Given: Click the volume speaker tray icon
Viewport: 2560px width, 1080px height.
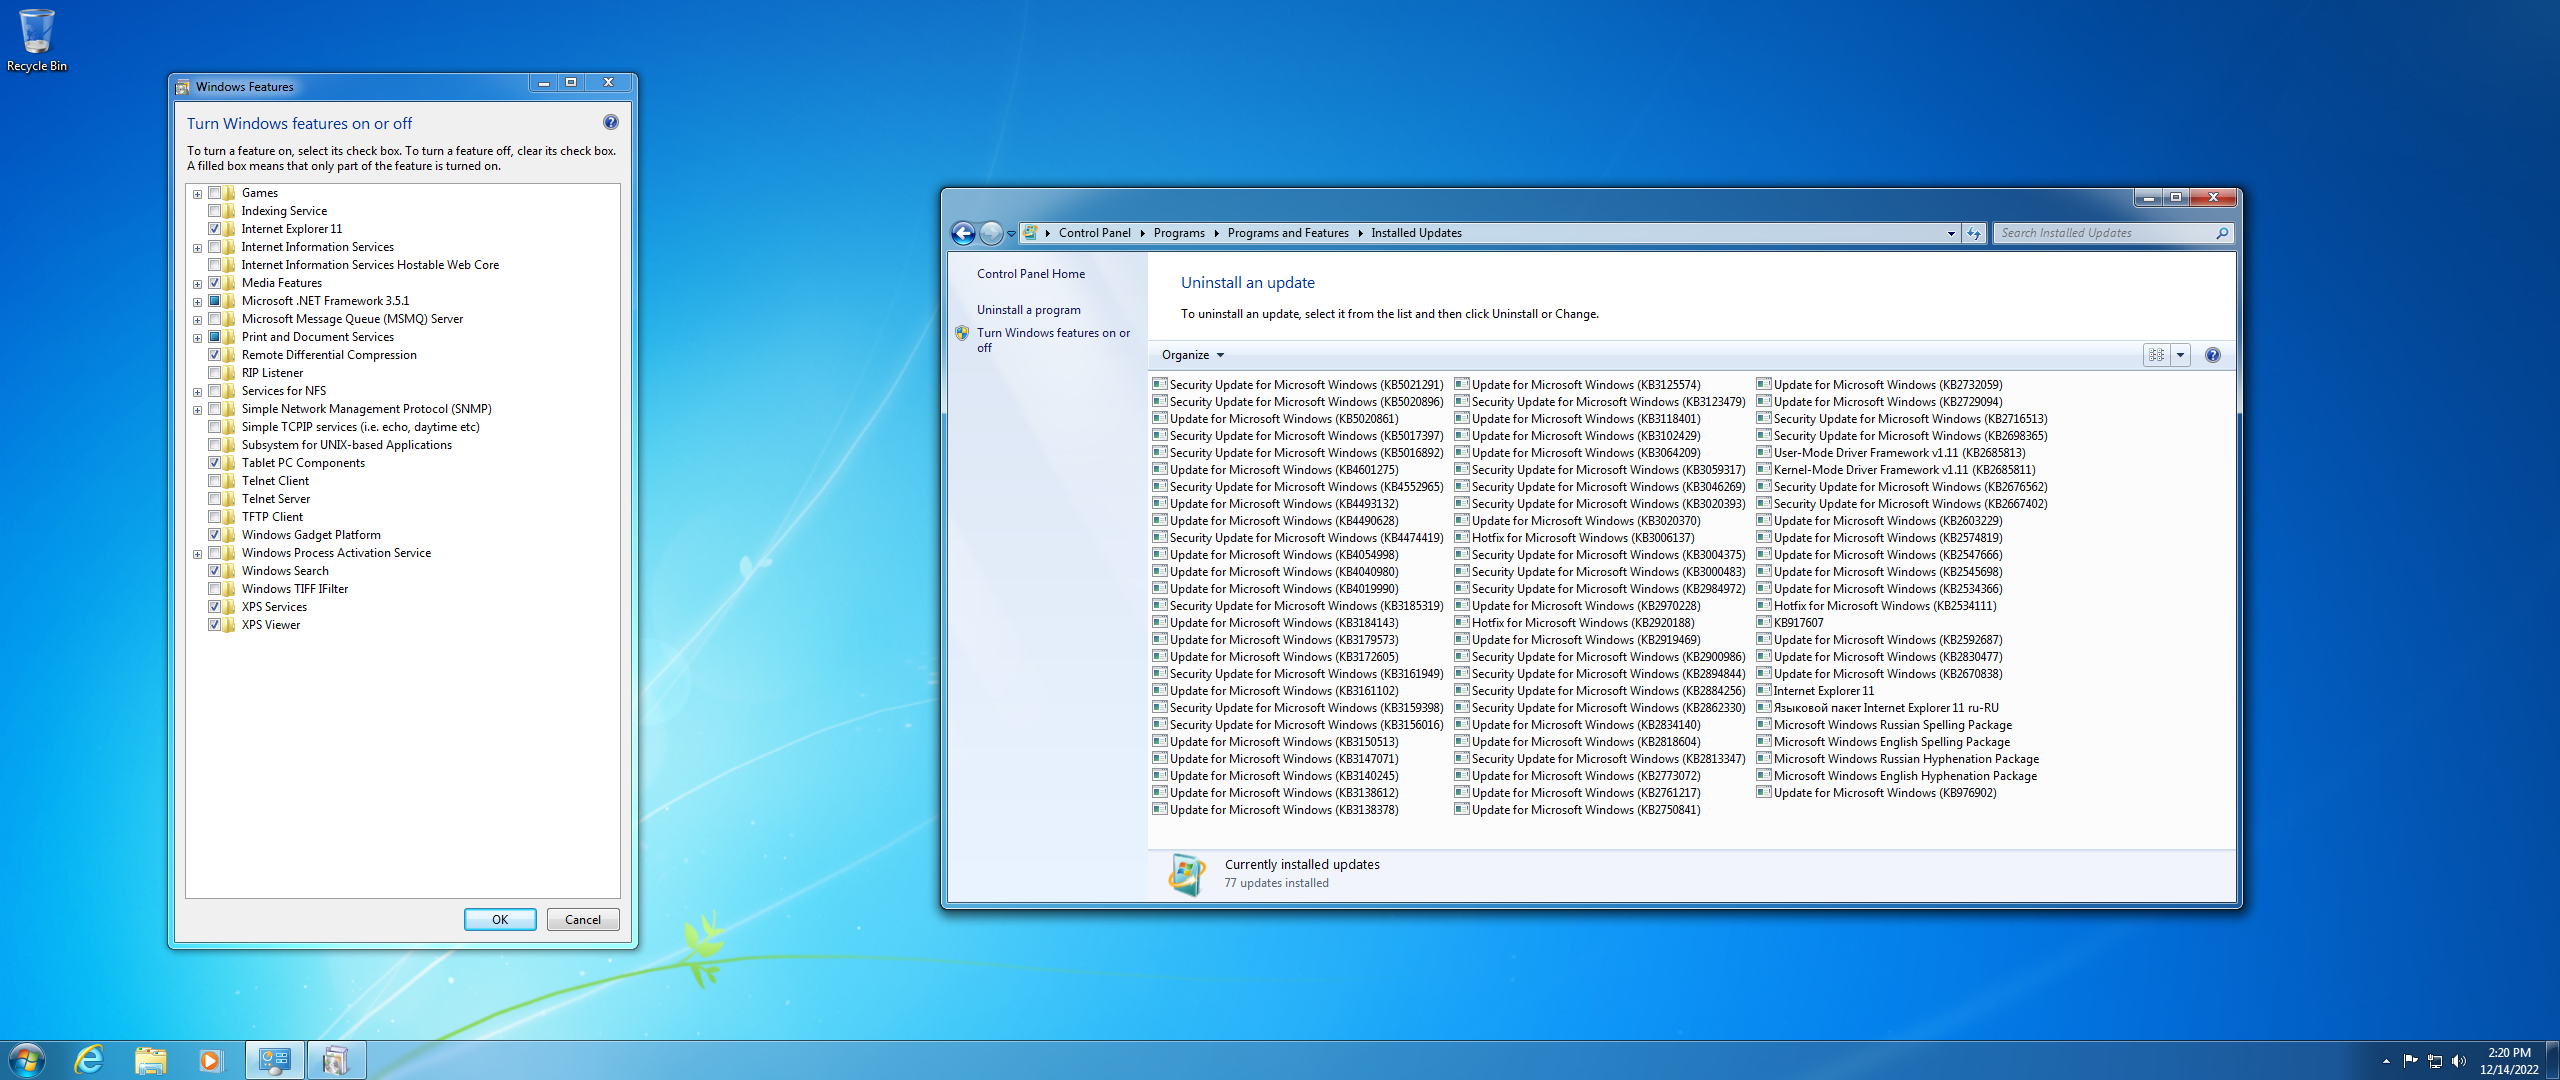Looking at the screenshot, I should pyautogui.click(x=2459, y=1060).
